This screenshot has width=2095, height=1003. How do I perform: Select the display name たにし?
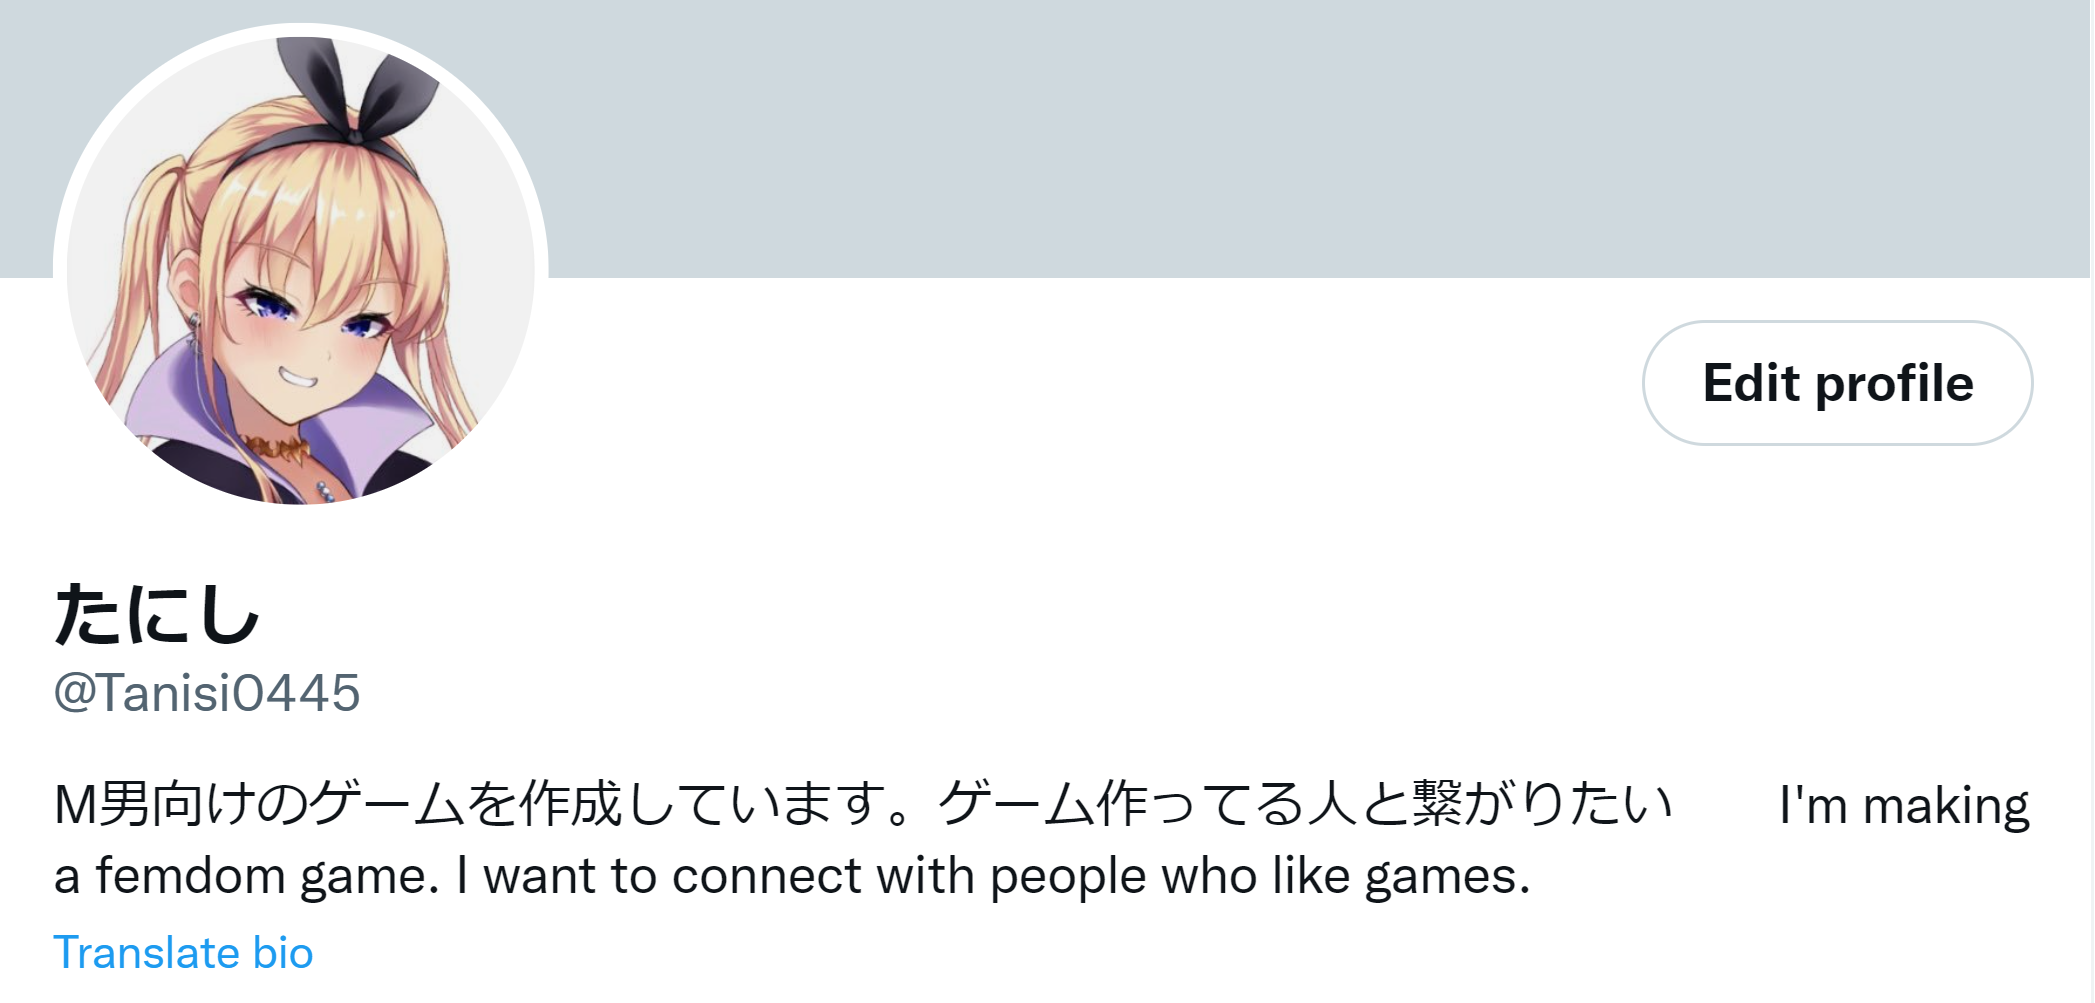pos(157,614)
